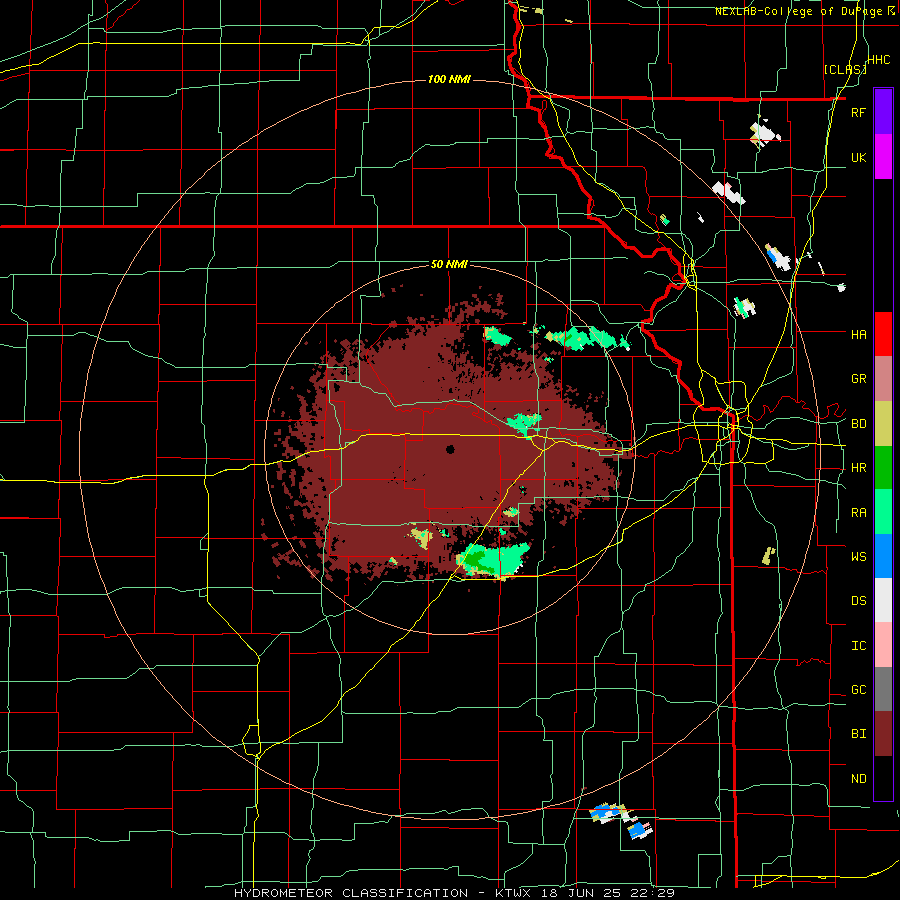This screenshot has width=900, height=900.
Task: Select the GR legend color block
Action: click(x=883, y=378)
